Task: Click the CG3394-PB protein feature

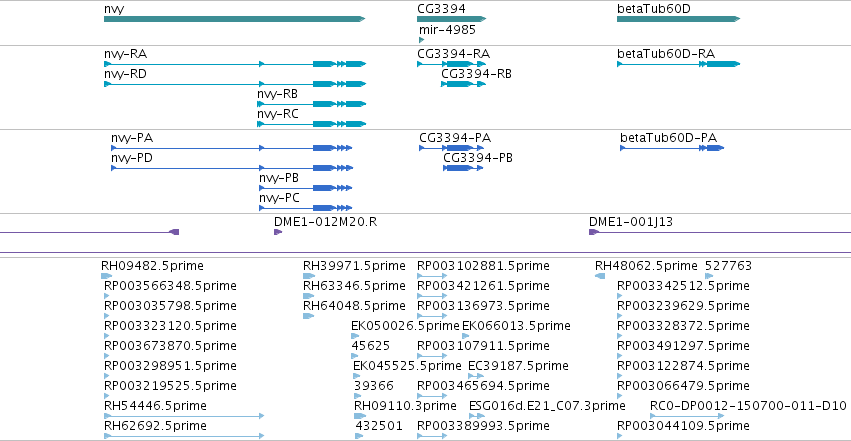Action: [463, 168]
